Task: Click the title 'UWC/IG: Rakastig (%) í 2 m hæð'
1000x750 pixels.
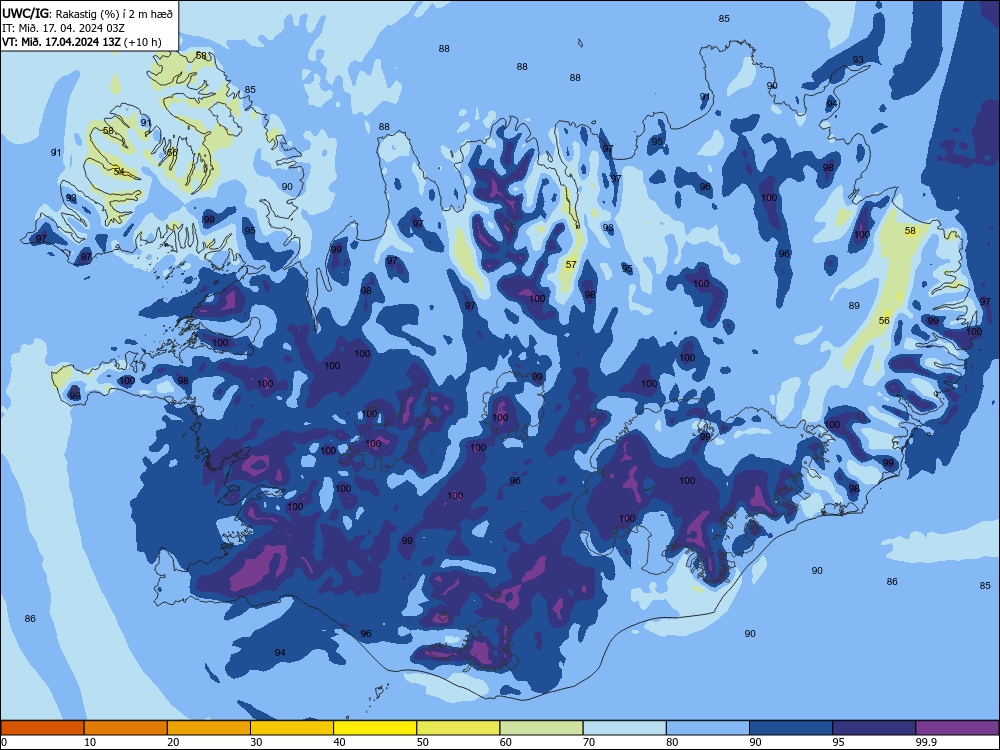Action: point(87,13)
